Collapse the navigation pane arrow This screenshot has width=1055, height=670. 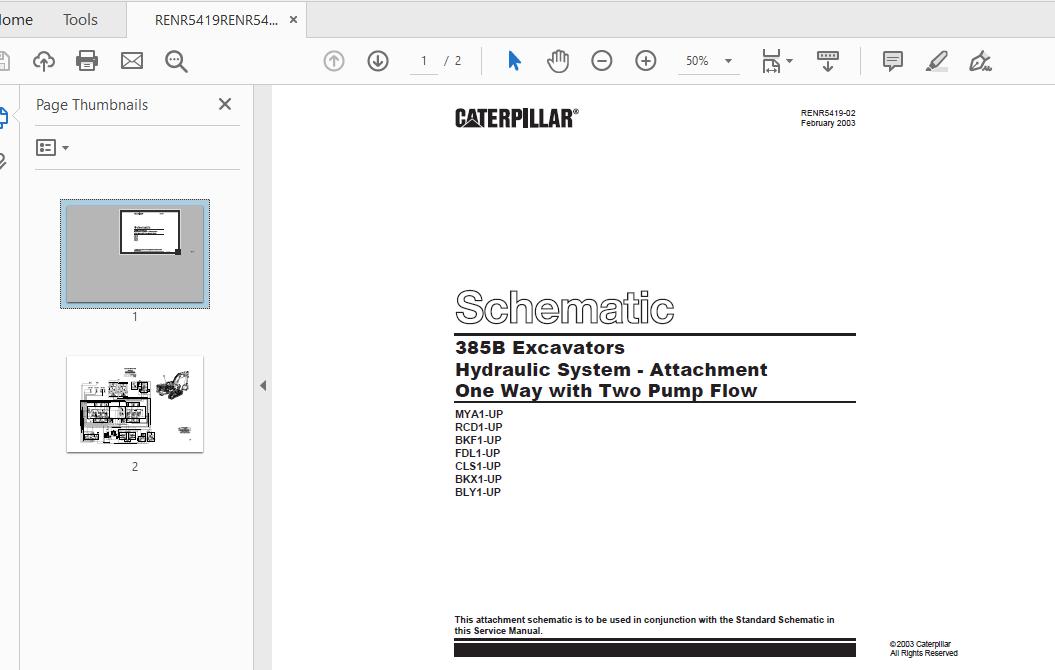[x=263, y=385]
